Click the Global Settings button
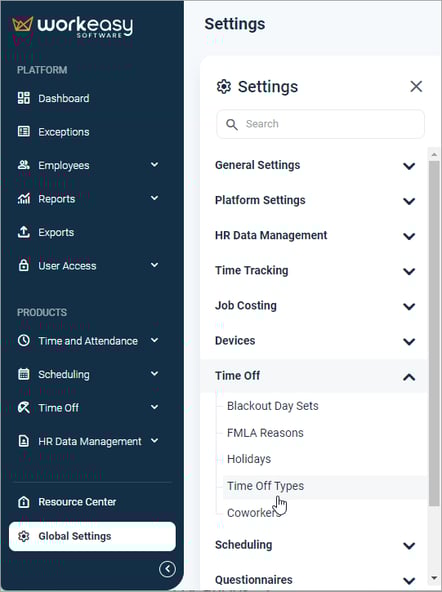This screenshot has width=442, height=592. [x=92, y=536]
